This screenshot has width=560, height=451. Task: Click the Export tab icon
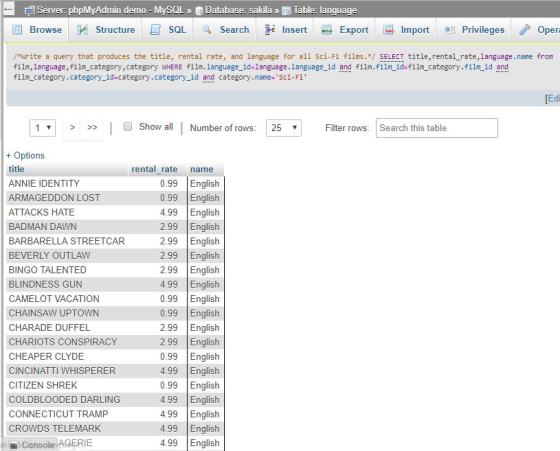327,30
